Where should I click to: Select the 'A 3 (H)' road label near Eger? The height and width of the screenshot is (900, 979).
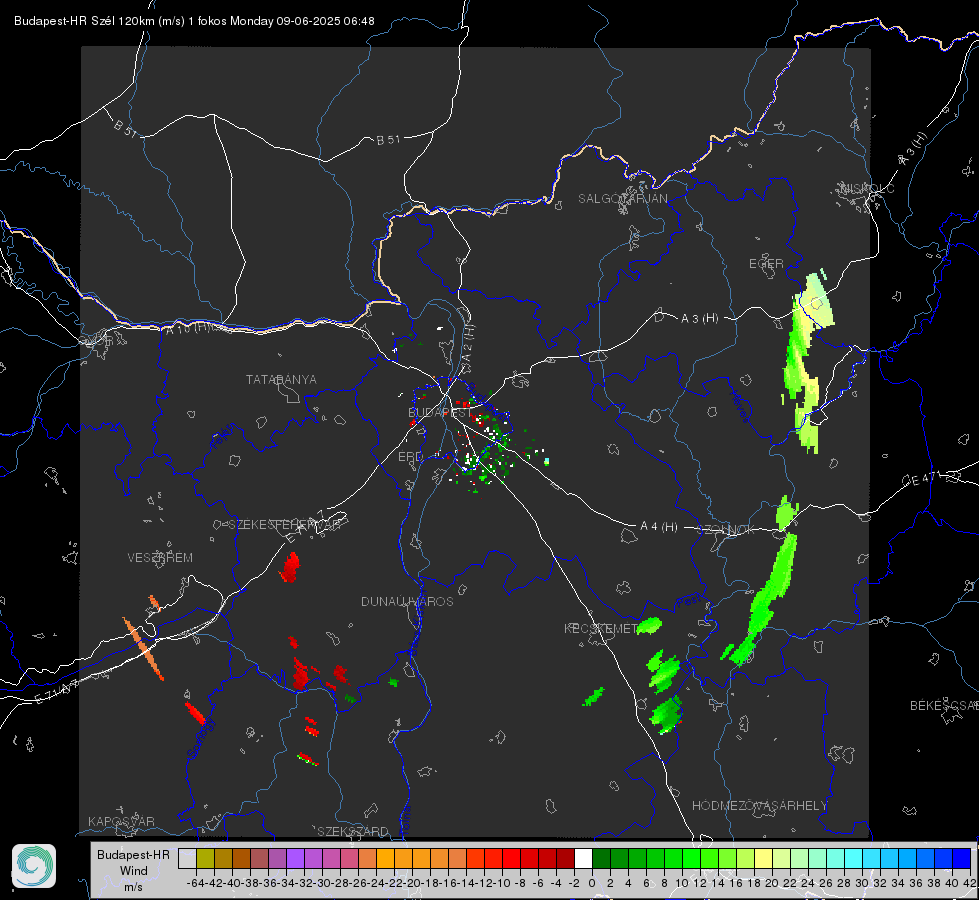coord(699,318)
